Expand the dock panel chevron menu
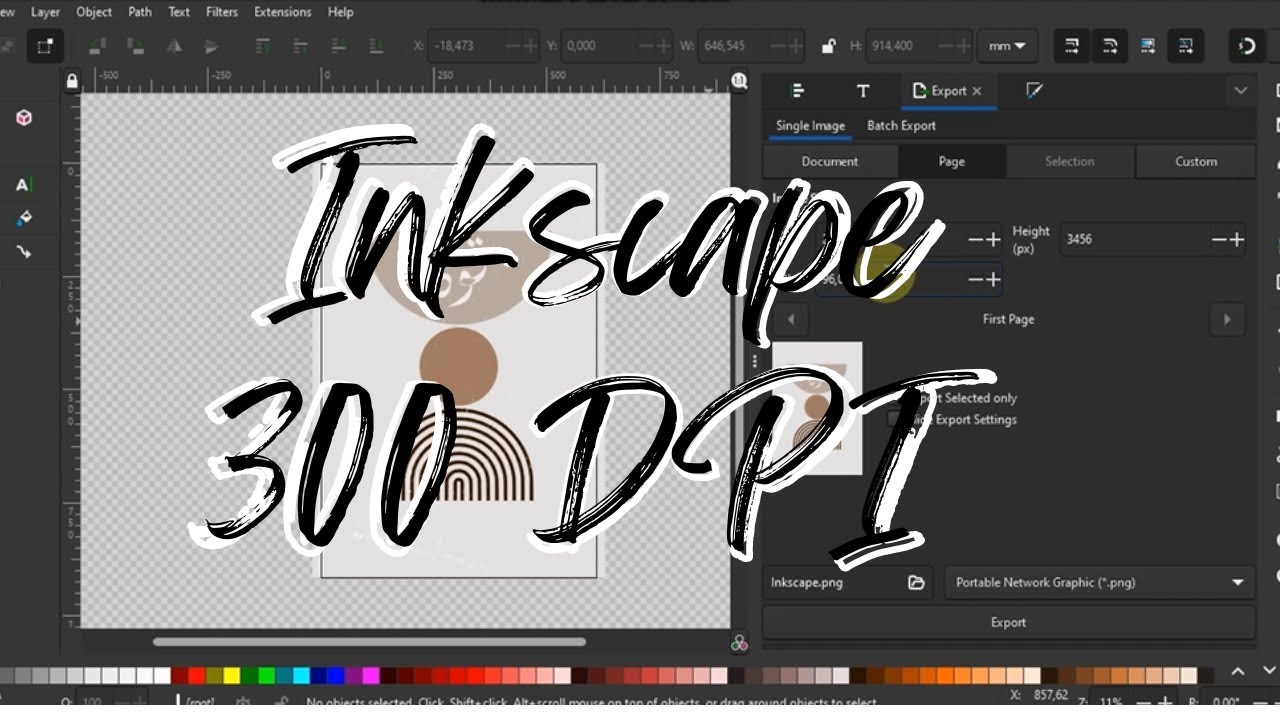Viewport: 1280px width, 720px height. click(1241, 91)
